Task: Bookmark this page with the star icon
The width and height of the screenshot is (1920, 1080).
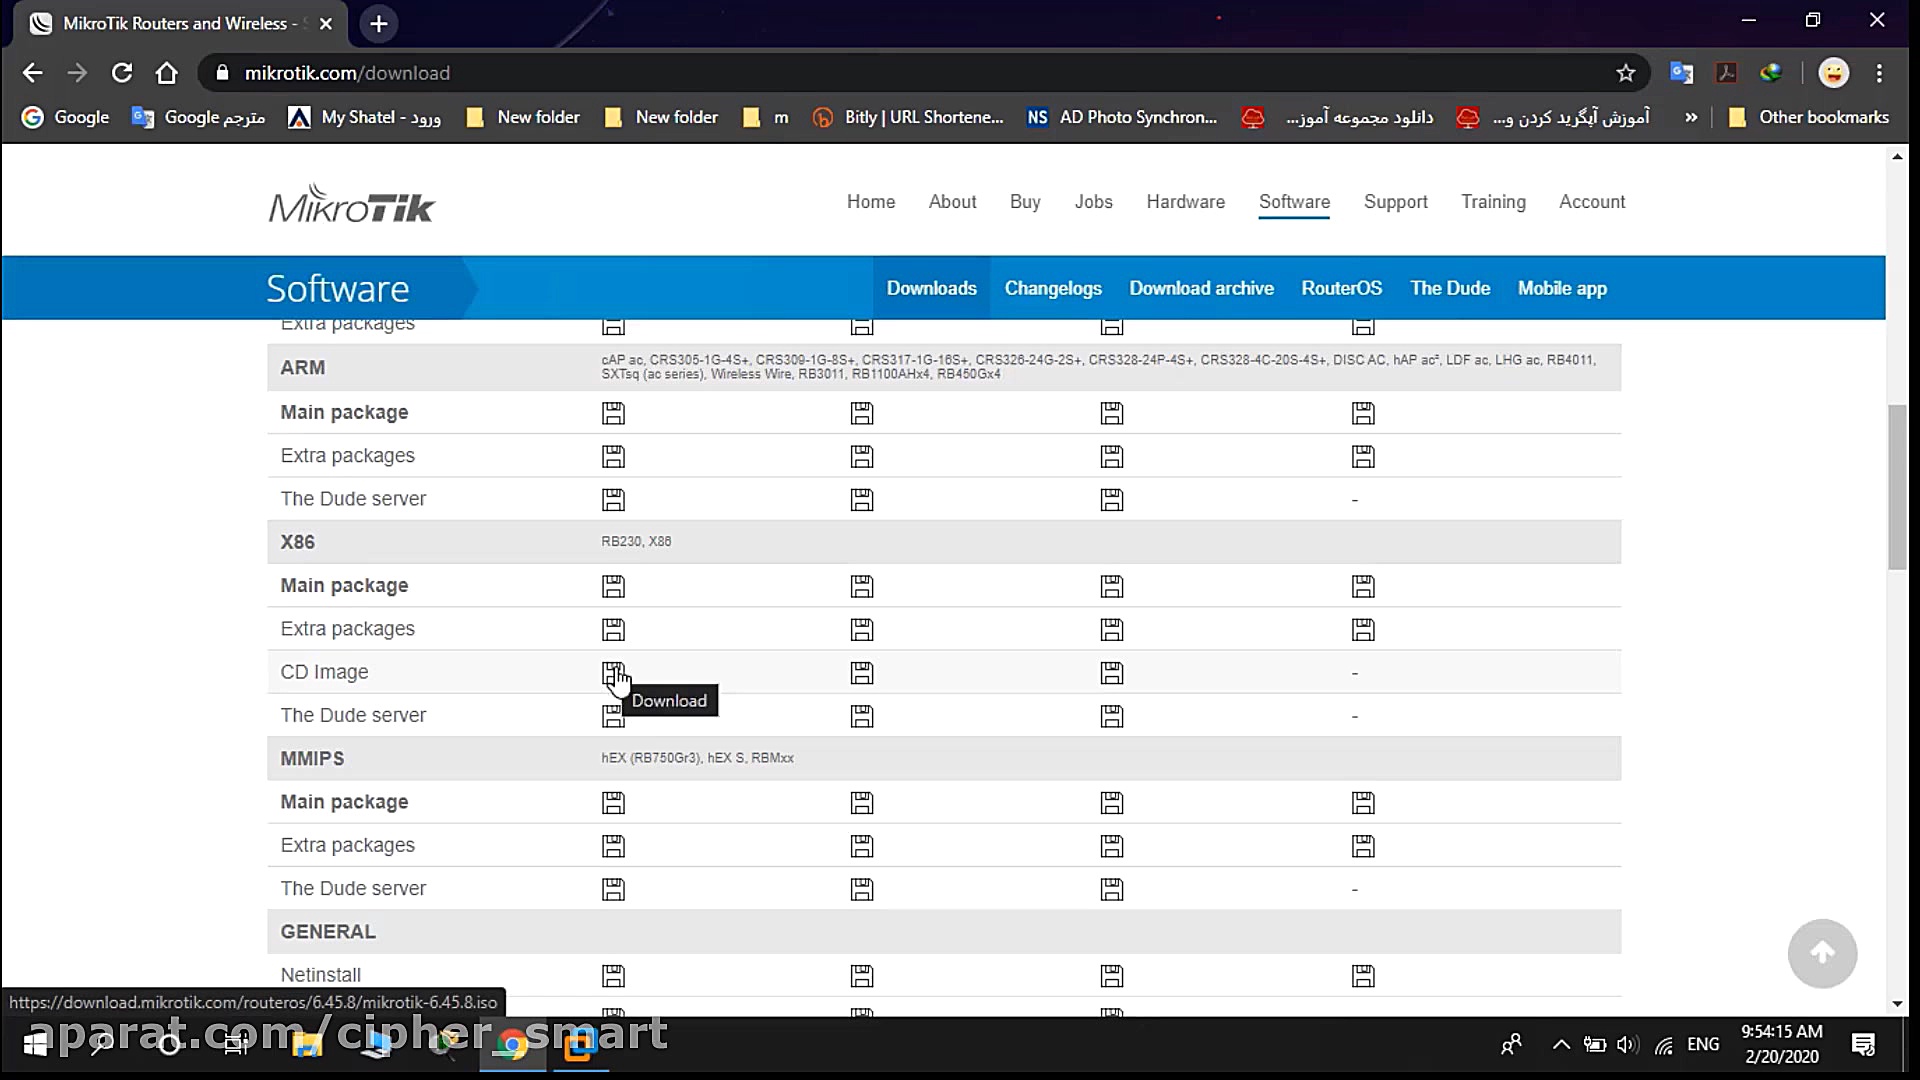Action: (1625, 73)
